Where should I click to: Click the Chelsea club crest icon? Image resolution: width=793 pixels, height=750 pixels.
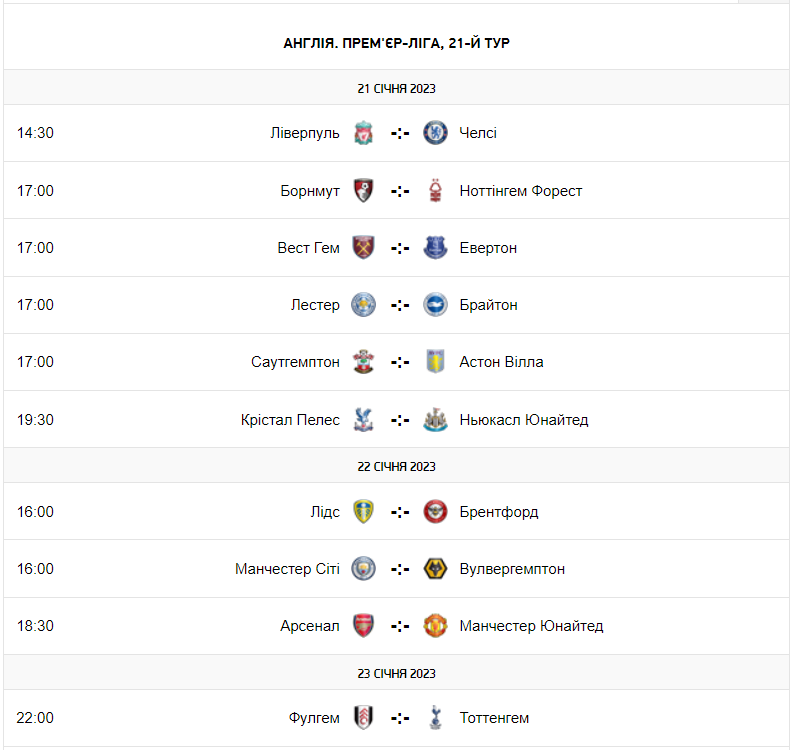(x=435, y=133)
